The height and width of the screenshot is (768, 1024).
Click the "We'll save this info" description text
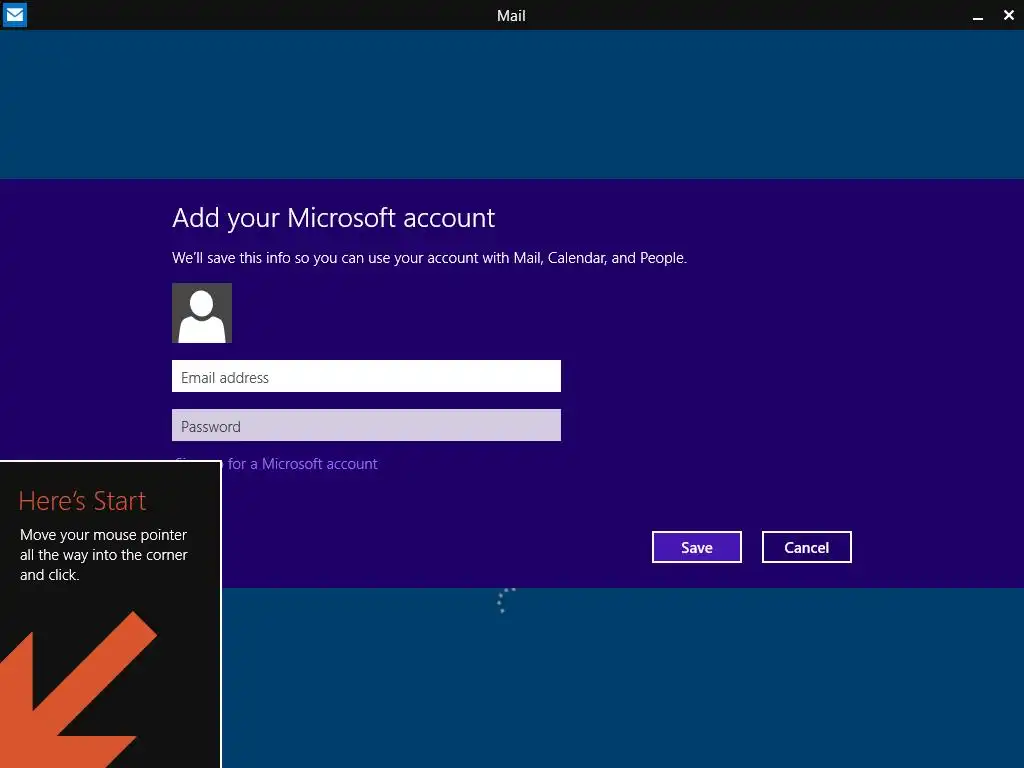pyautogui.click(x=429, y=258)
